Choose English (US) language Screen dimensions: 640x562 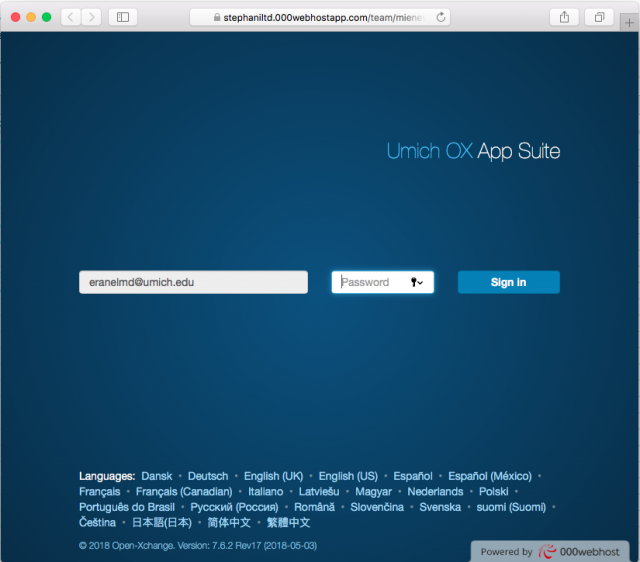pos(348,476)
